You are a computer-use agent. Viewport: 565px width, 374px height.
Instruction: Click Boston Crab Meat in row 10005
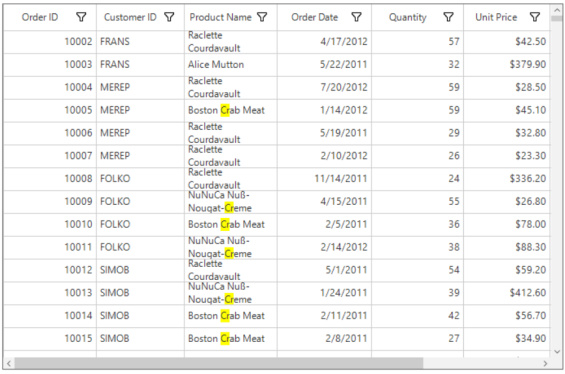(x=231, y=110)
